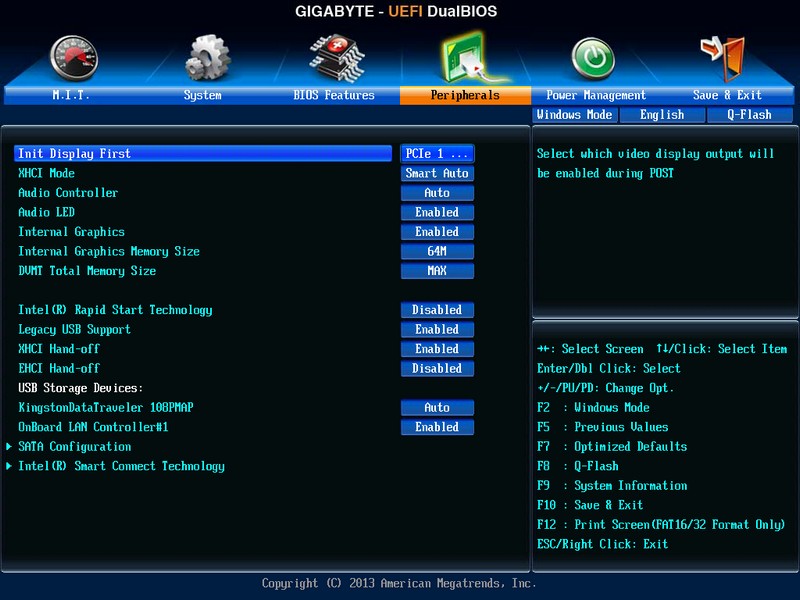Click the F5 Previous Values help line
800x600 pixels.
(603, 427)
